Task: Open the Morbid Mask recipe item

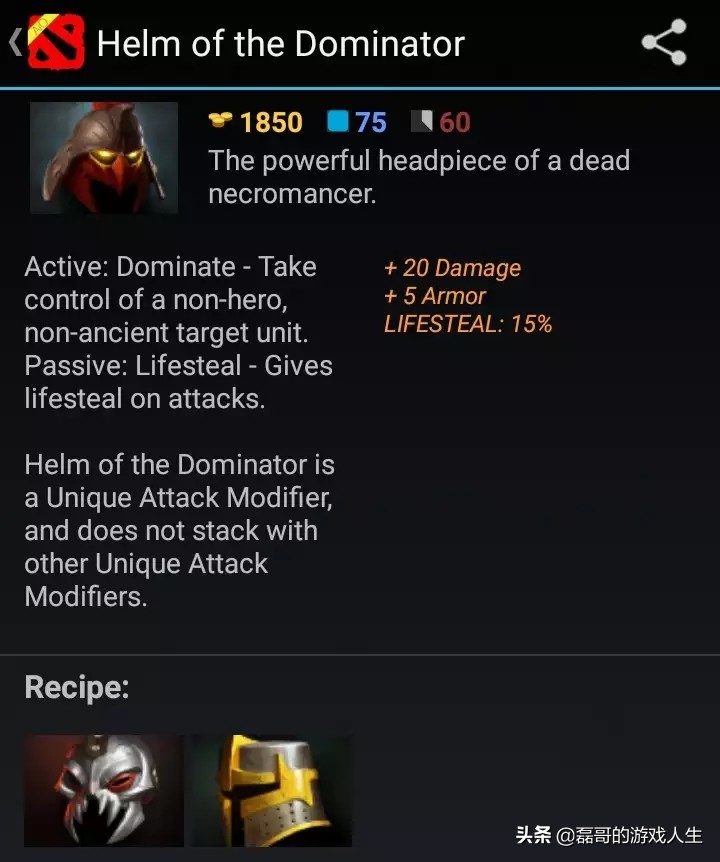Action: [104, 791]
